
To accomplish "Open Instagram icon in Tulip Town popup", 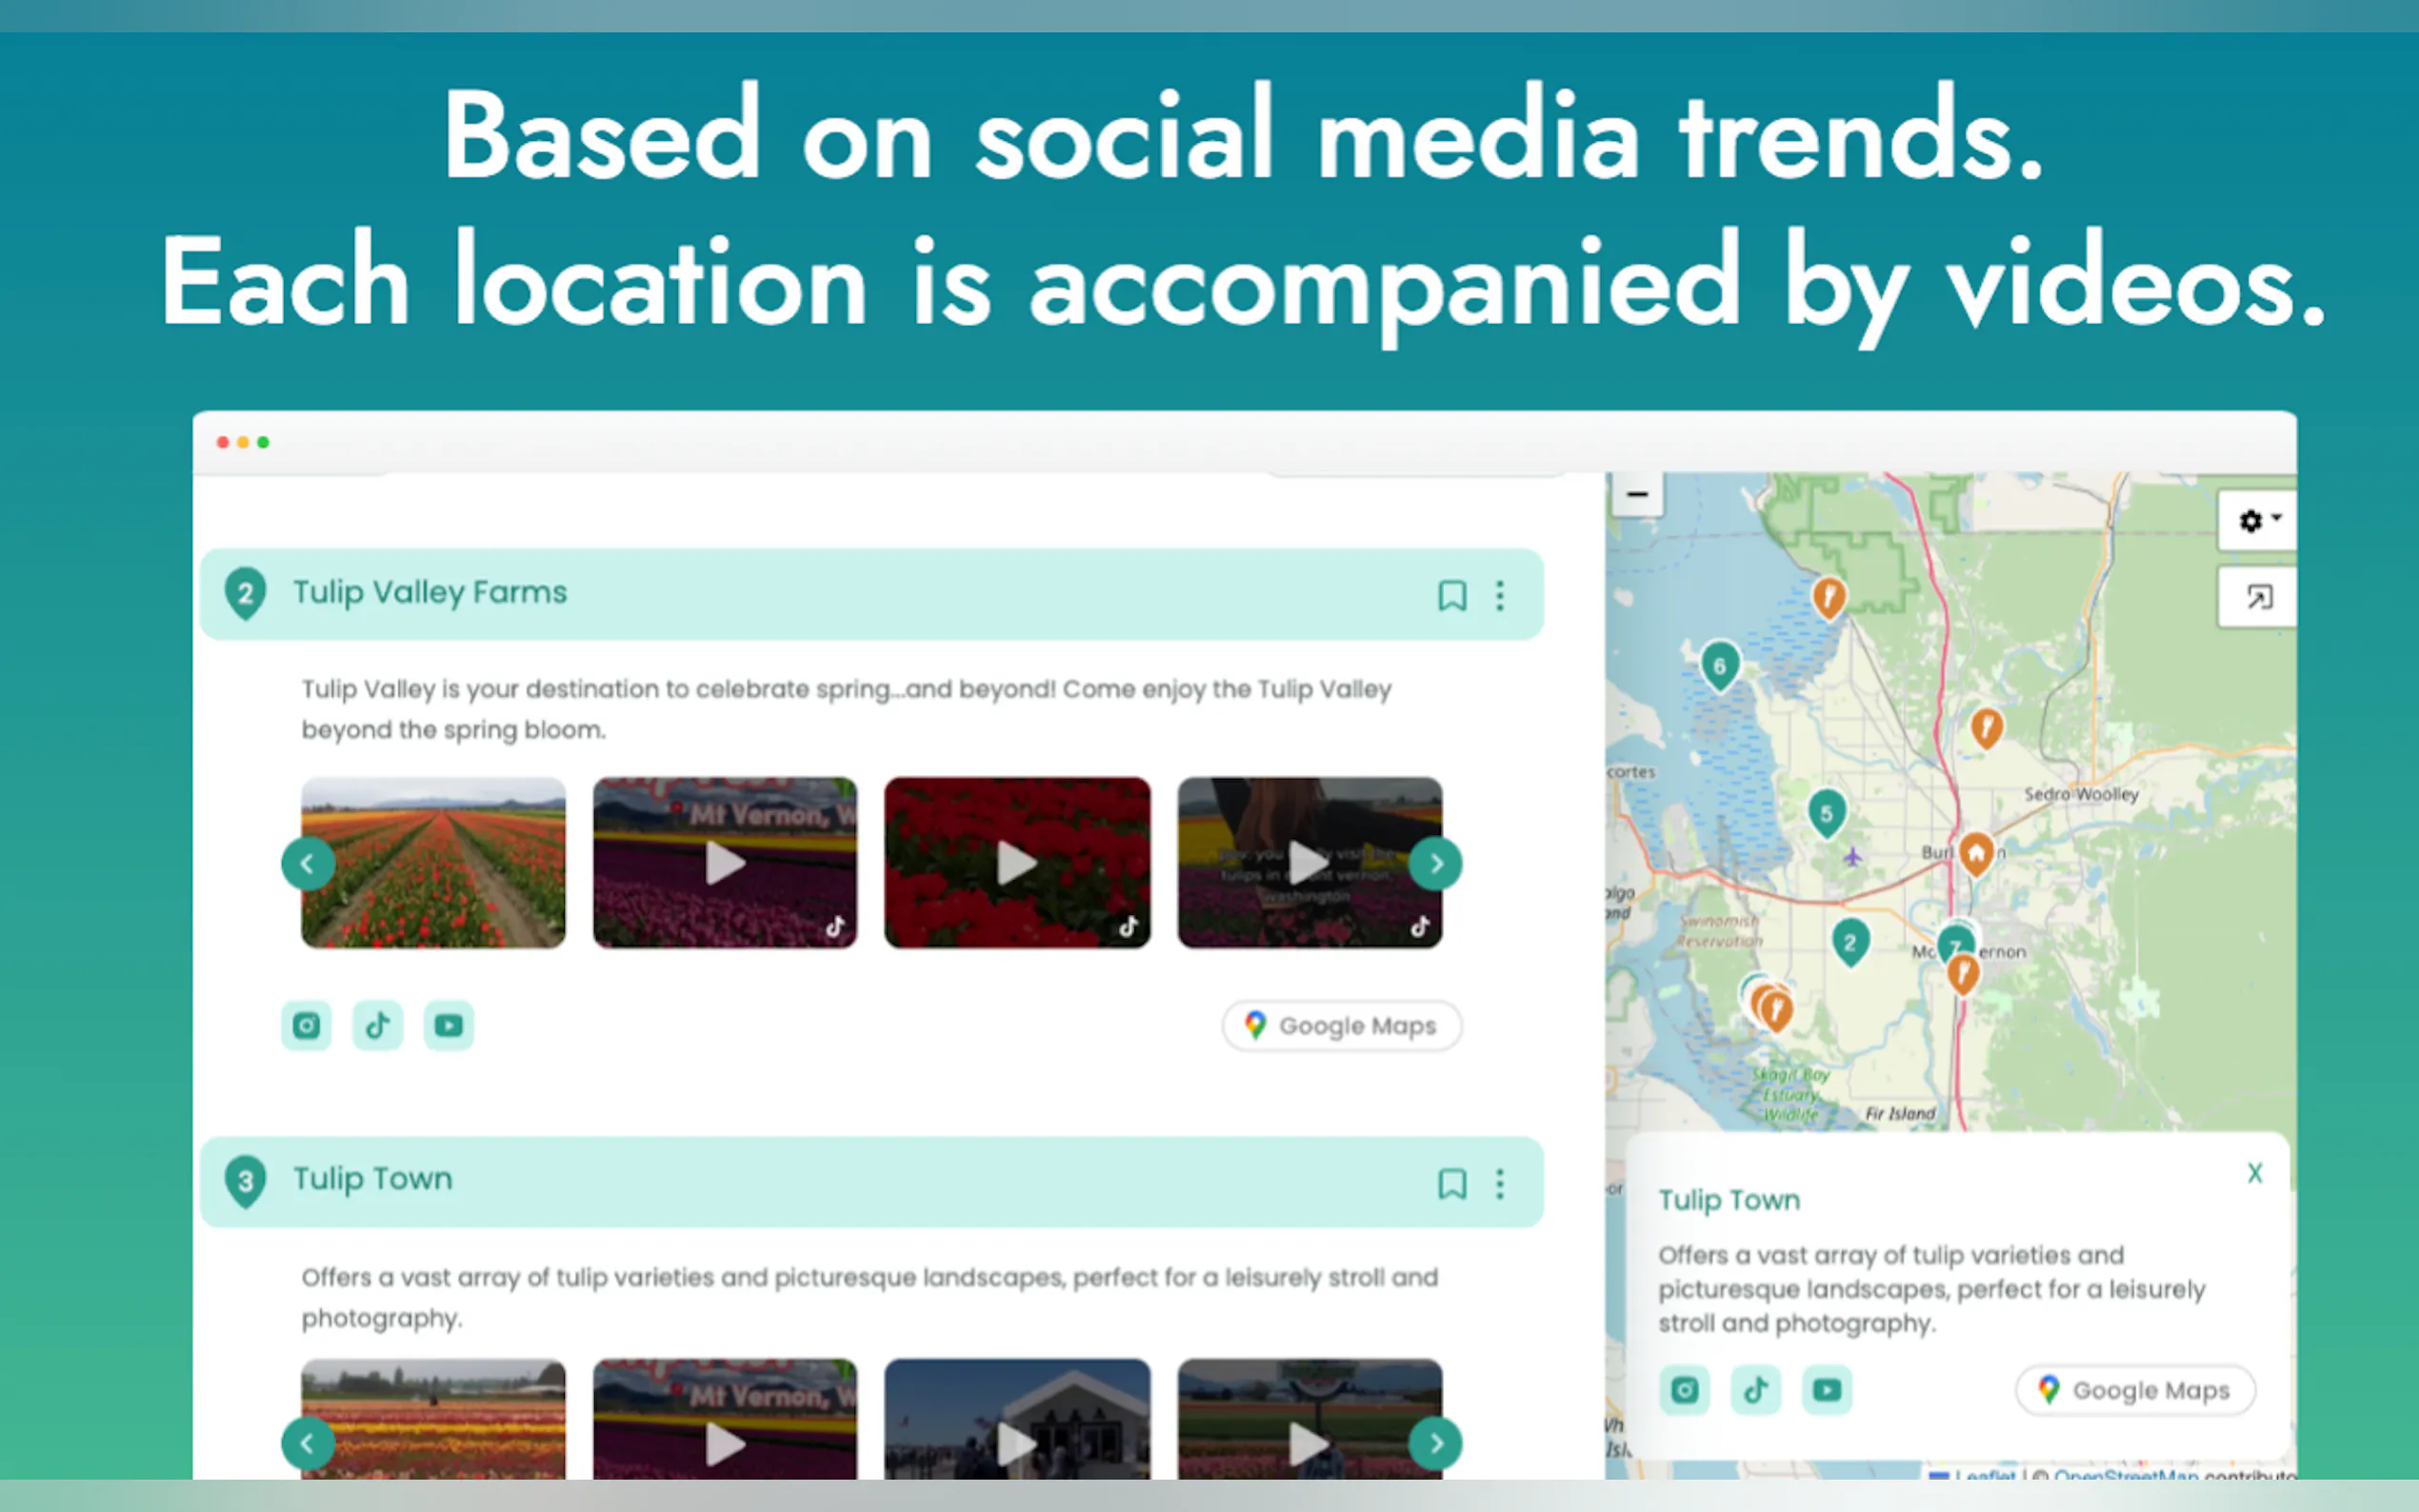I will pos(1684,1390).
